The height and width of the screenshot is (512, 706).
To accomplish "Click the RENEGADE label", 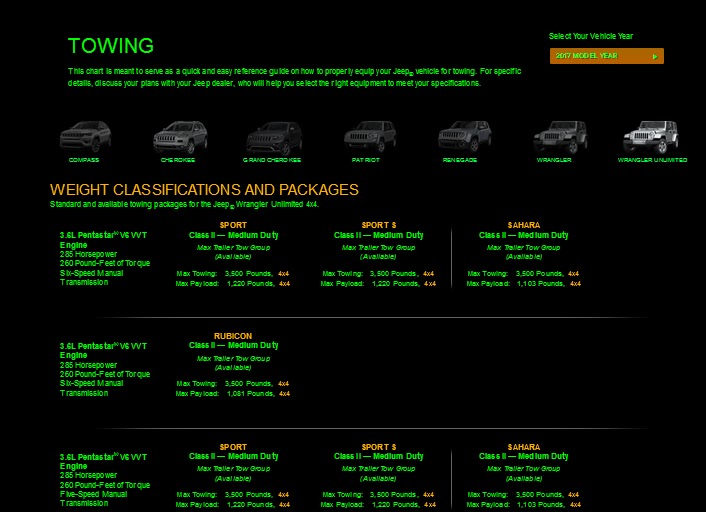I will pyautogui.click(x=460, y=160).
